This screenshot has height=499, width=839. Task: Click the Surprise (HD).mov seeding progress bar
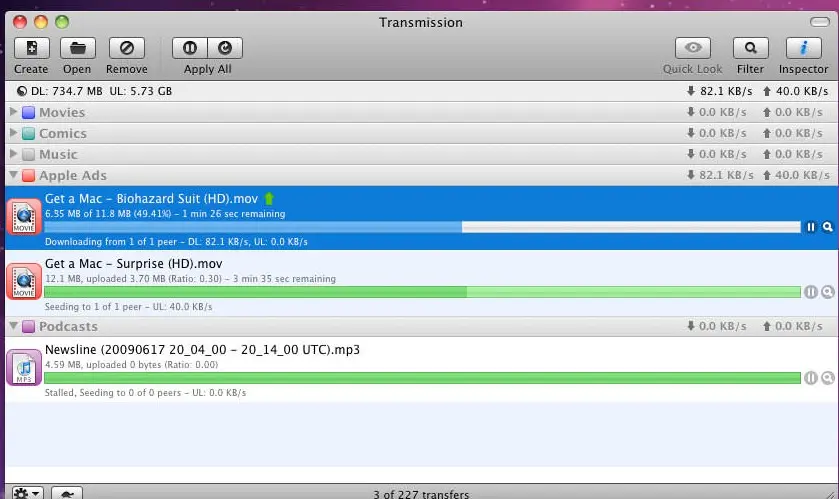click(x=422, y=291)
